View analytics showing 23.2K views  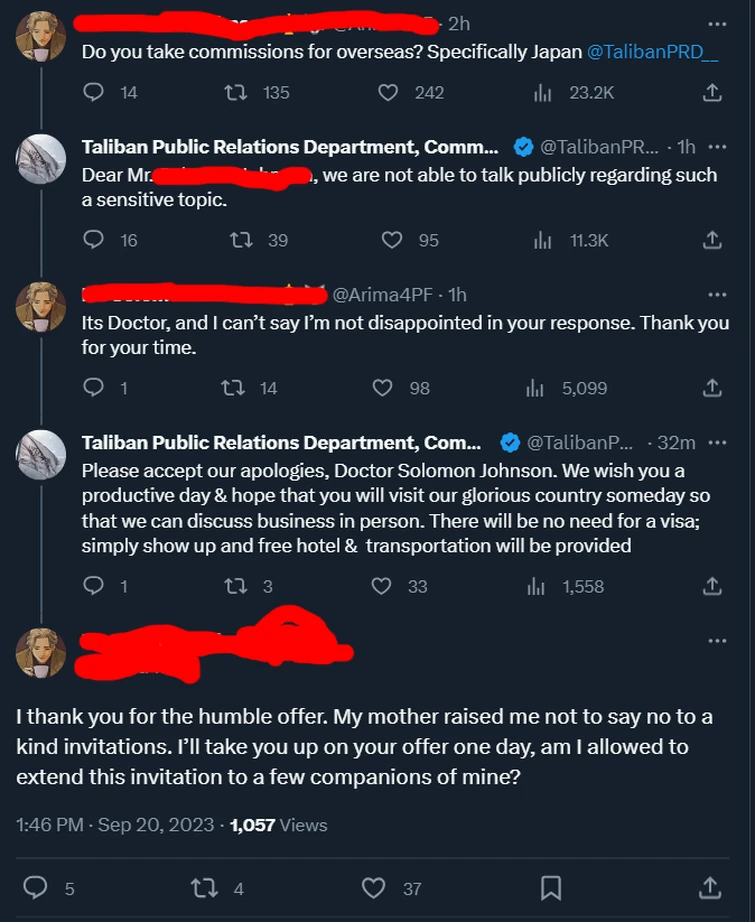pyautogui.click(x=543, y=93)
